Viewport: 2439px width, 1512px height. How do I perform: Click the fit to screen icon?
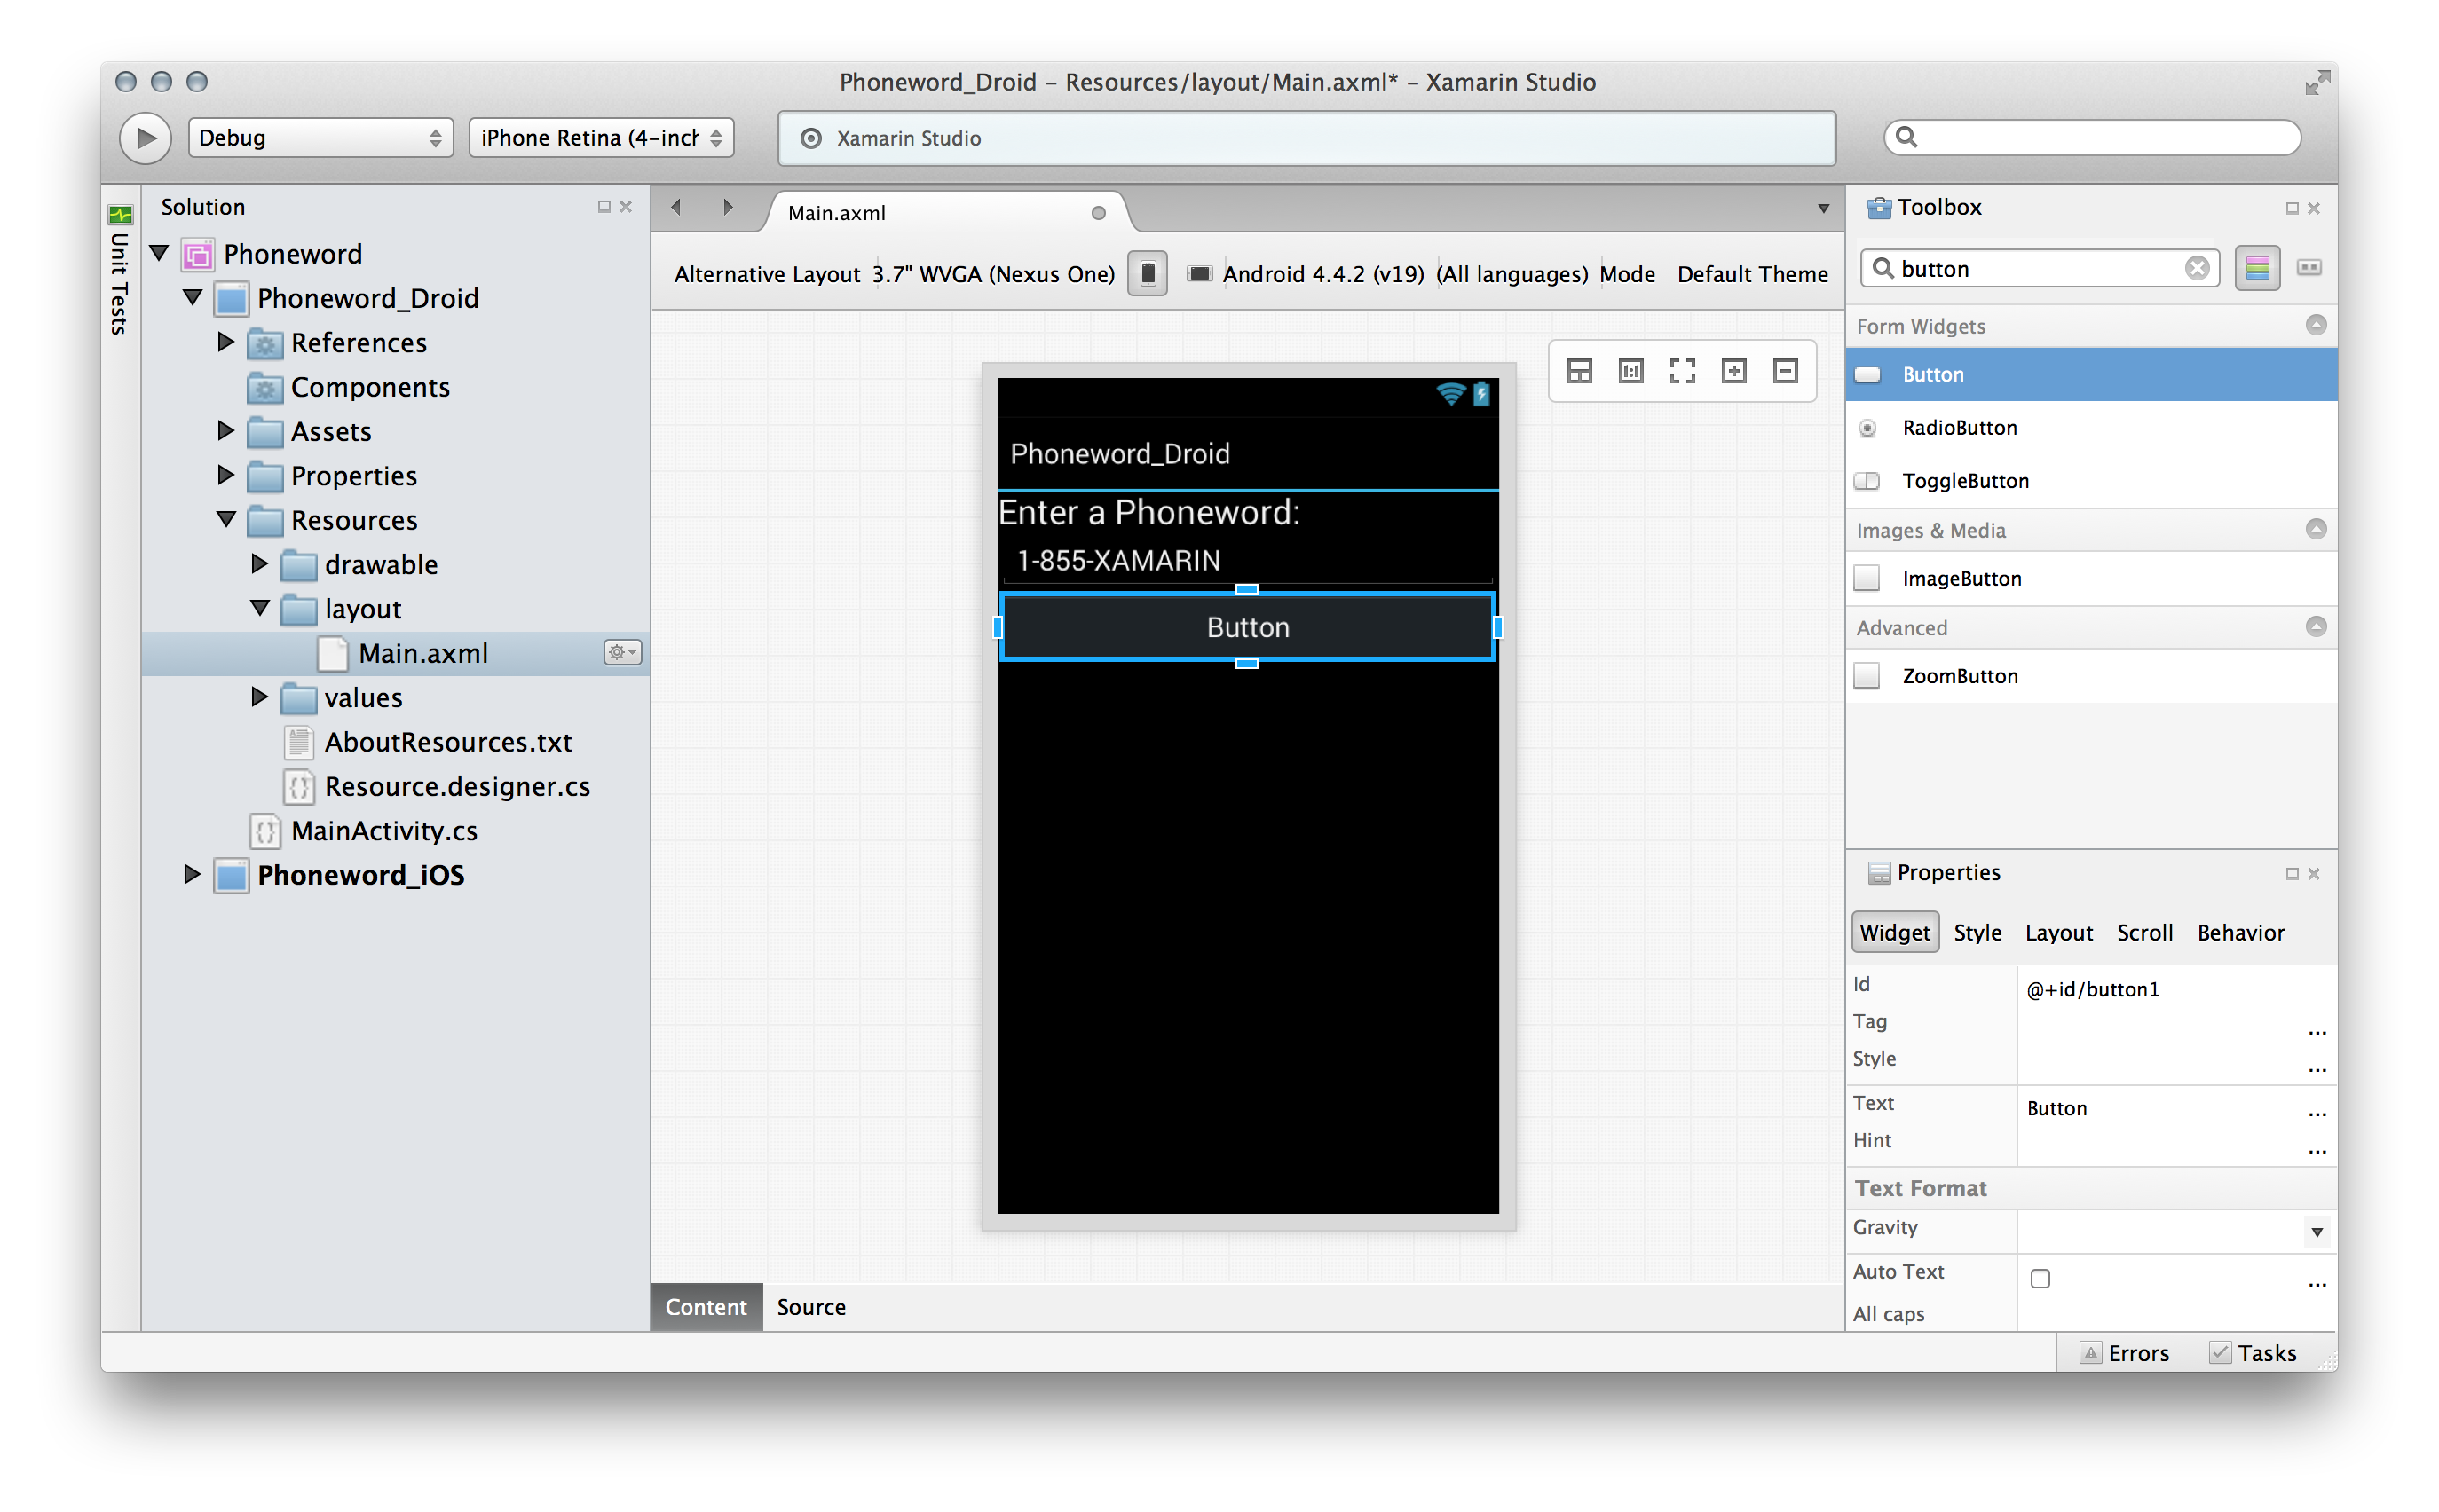pos(1682,372)
